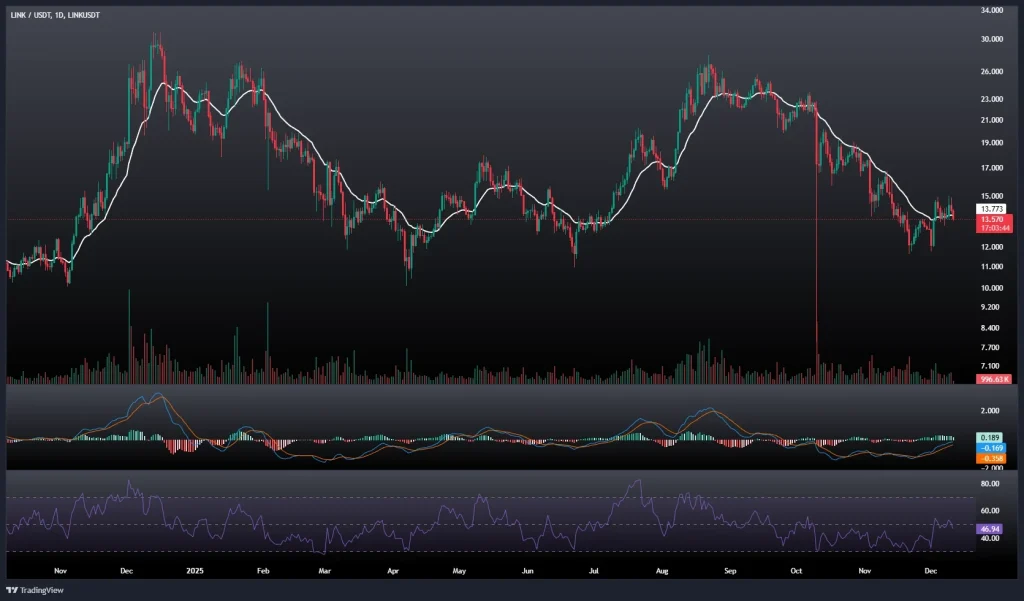The image size is (1024, 601).
Task: Click the 80.00 RSI axis label
Action: click(x=991, y=483)
